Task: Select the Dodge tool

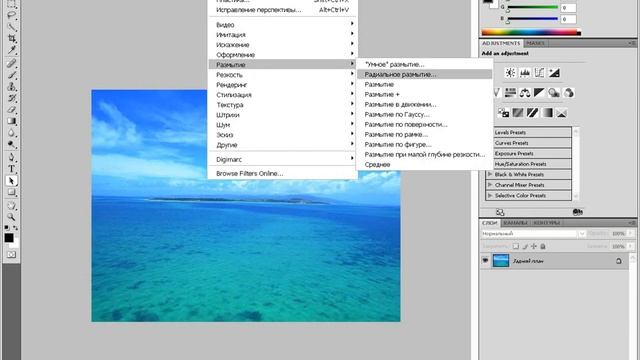Action: pyautogui.click(x=11, y=144)
